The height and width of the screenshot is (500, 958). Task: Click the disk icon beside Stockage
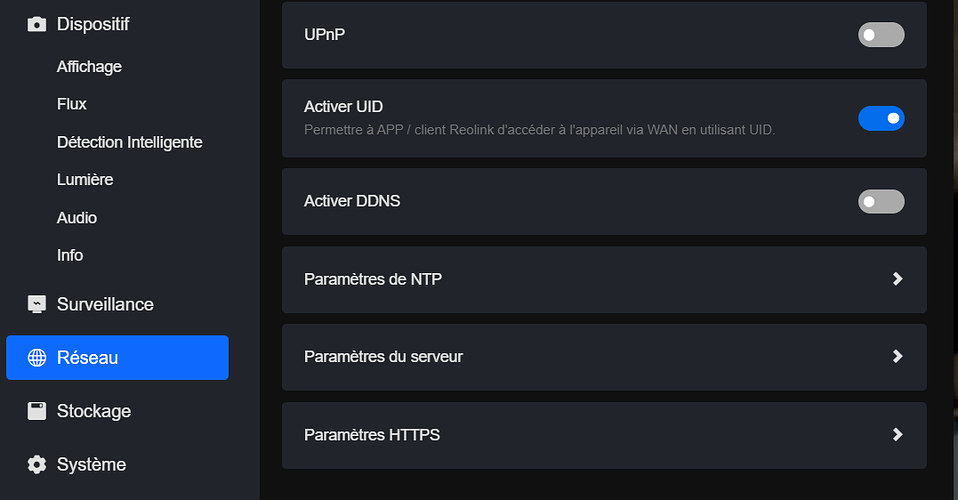tap(37, 411)
